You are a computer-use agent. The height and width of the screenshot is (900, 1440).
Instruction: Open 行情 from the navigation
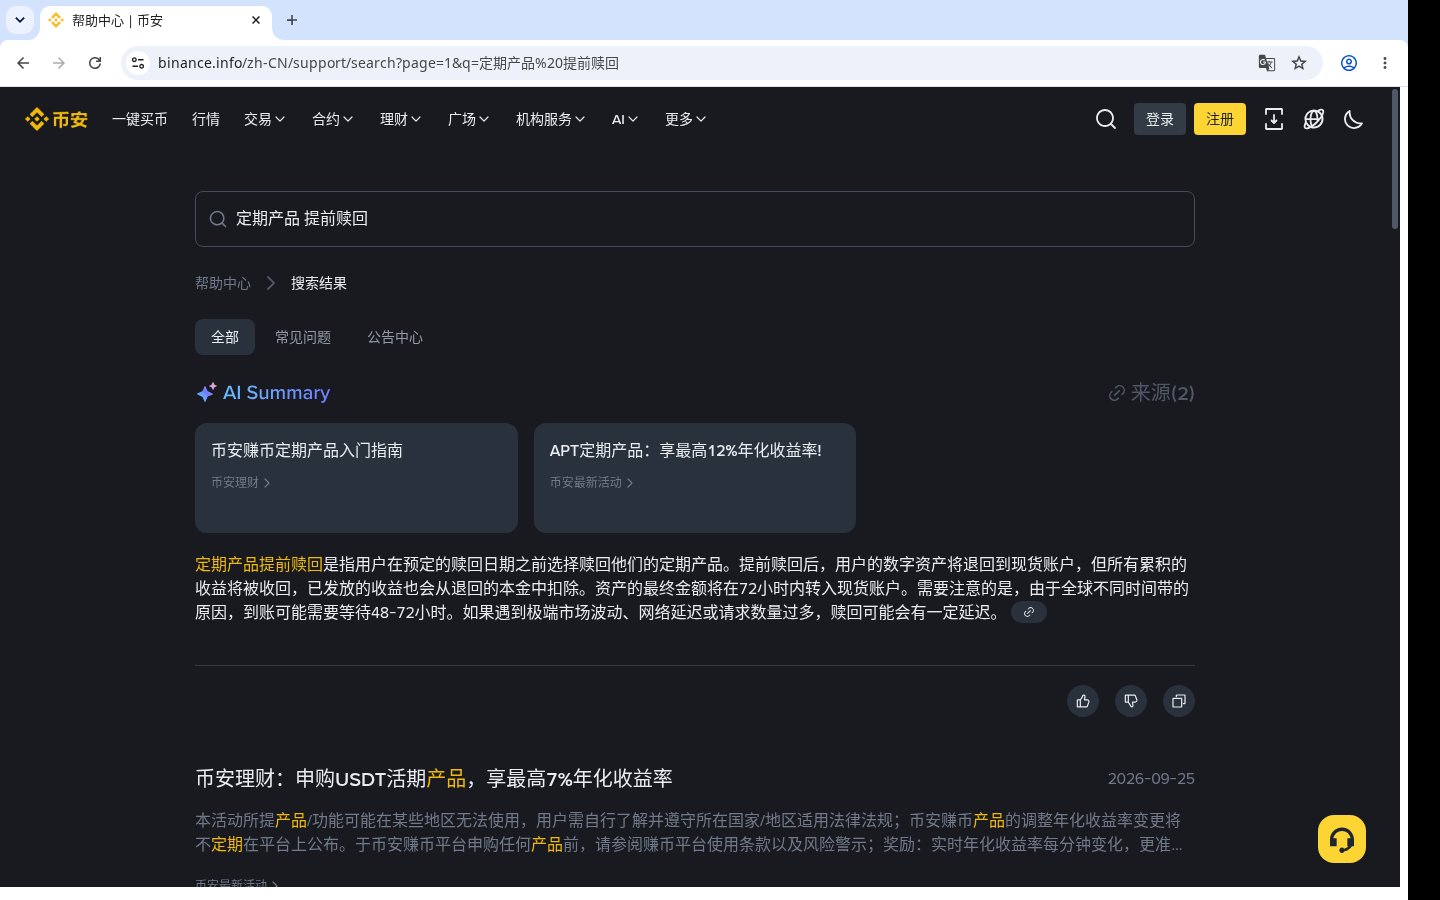206,119
